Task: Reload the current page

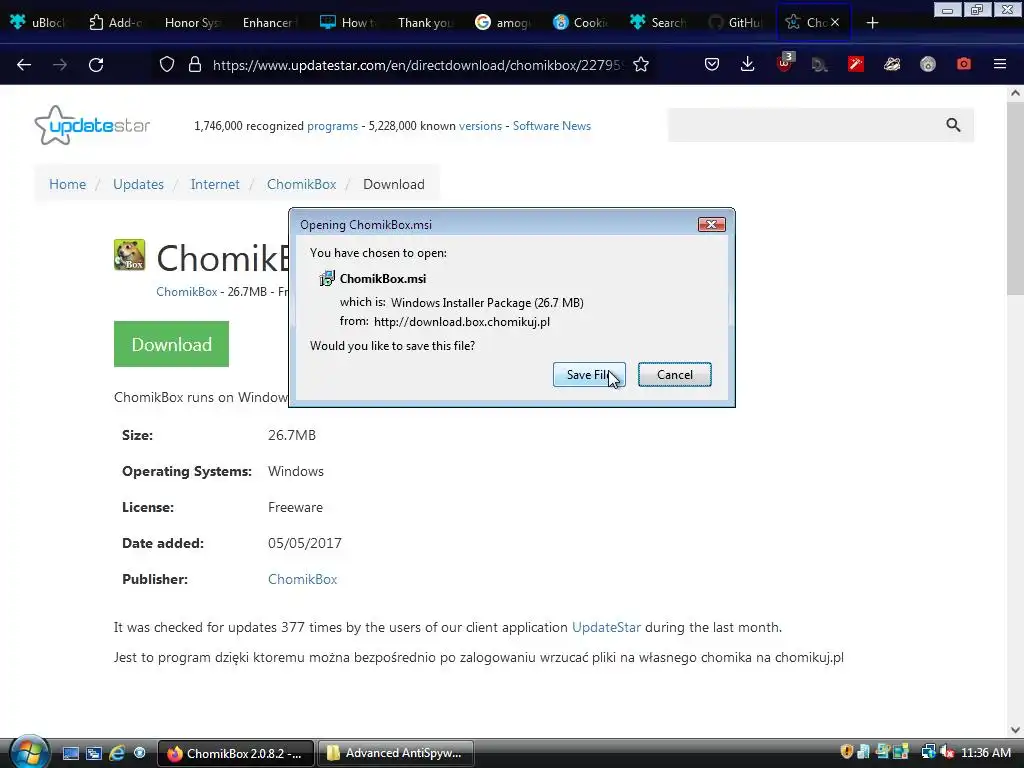Action: (x=96, y=65)
